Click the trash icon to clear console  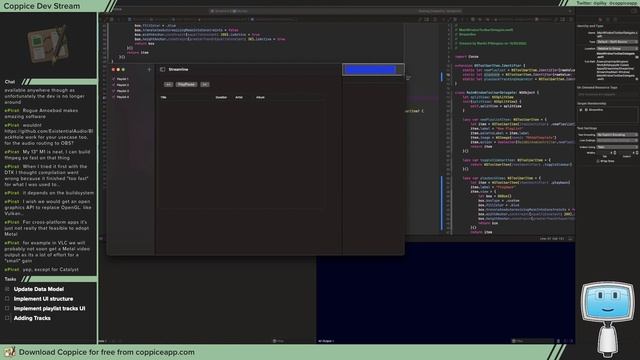click(558, 341)
